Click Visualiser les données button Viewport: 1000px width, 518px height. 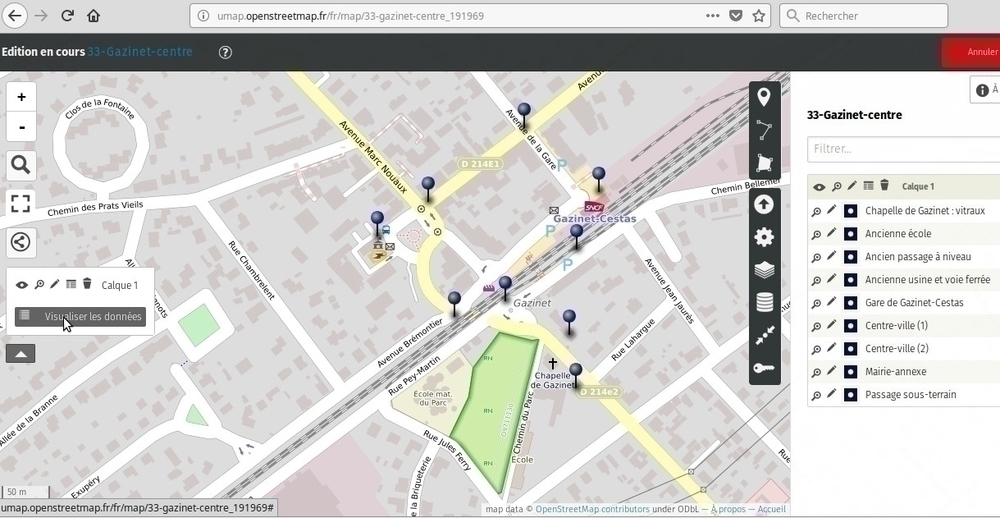(x=80, y=316)
